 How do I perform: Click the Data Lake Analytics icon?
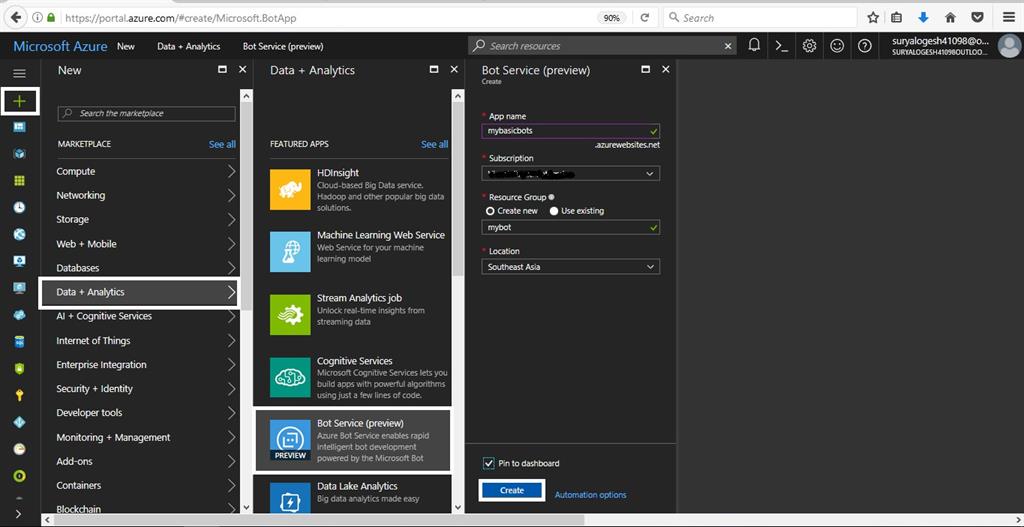click(x=290, y=498)
